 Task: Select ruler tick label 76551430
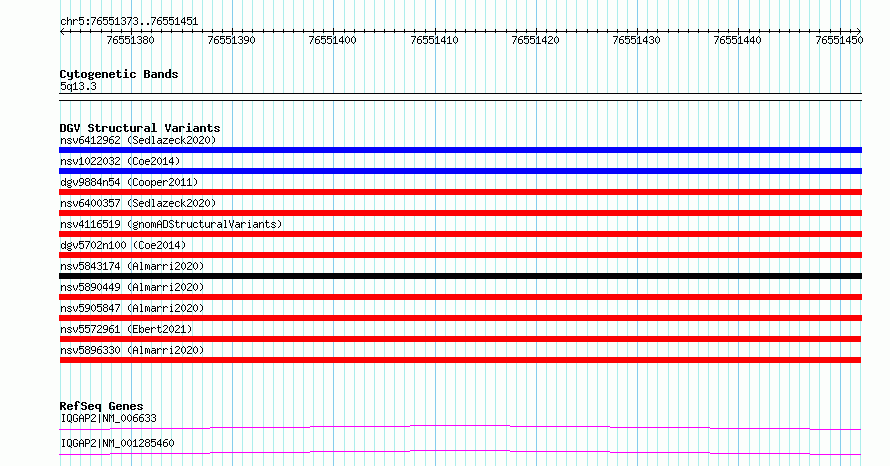636,40
